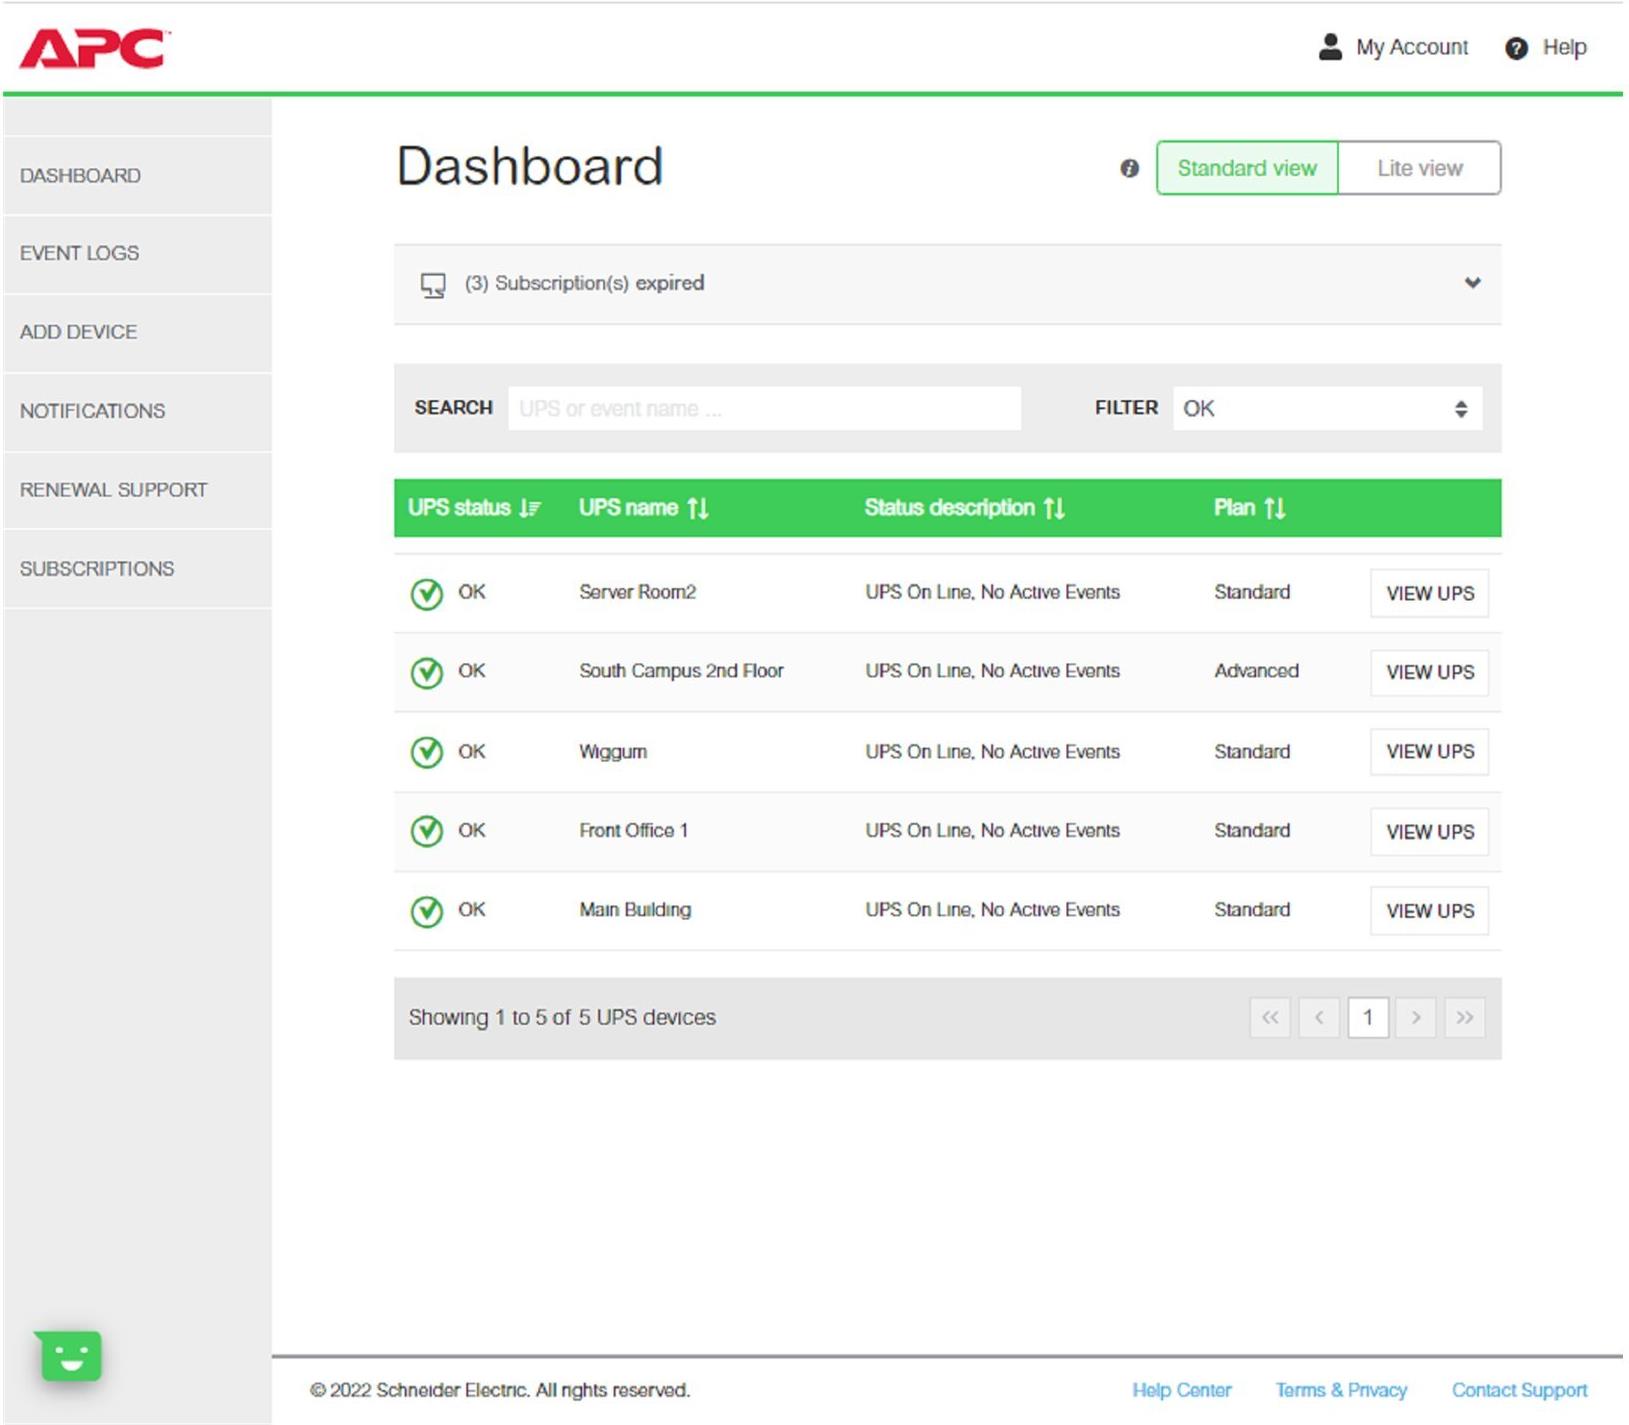Image resolution: width=1629 pixels, height=1425 pixels.
Task: Click VIEW UPS for Main Building
Action: click(1428, 911)
